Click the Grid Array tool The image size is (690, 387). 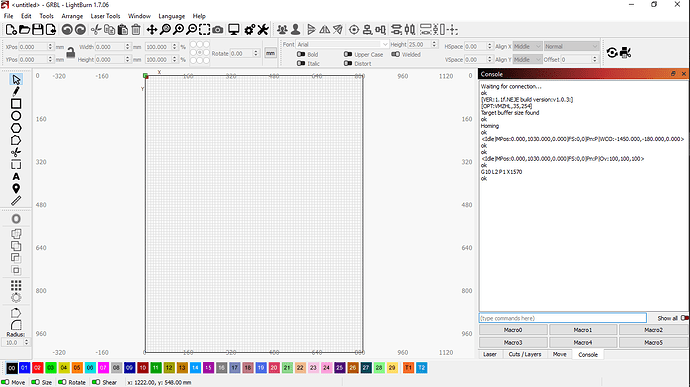pyautogui.click(x=16, y=285)
